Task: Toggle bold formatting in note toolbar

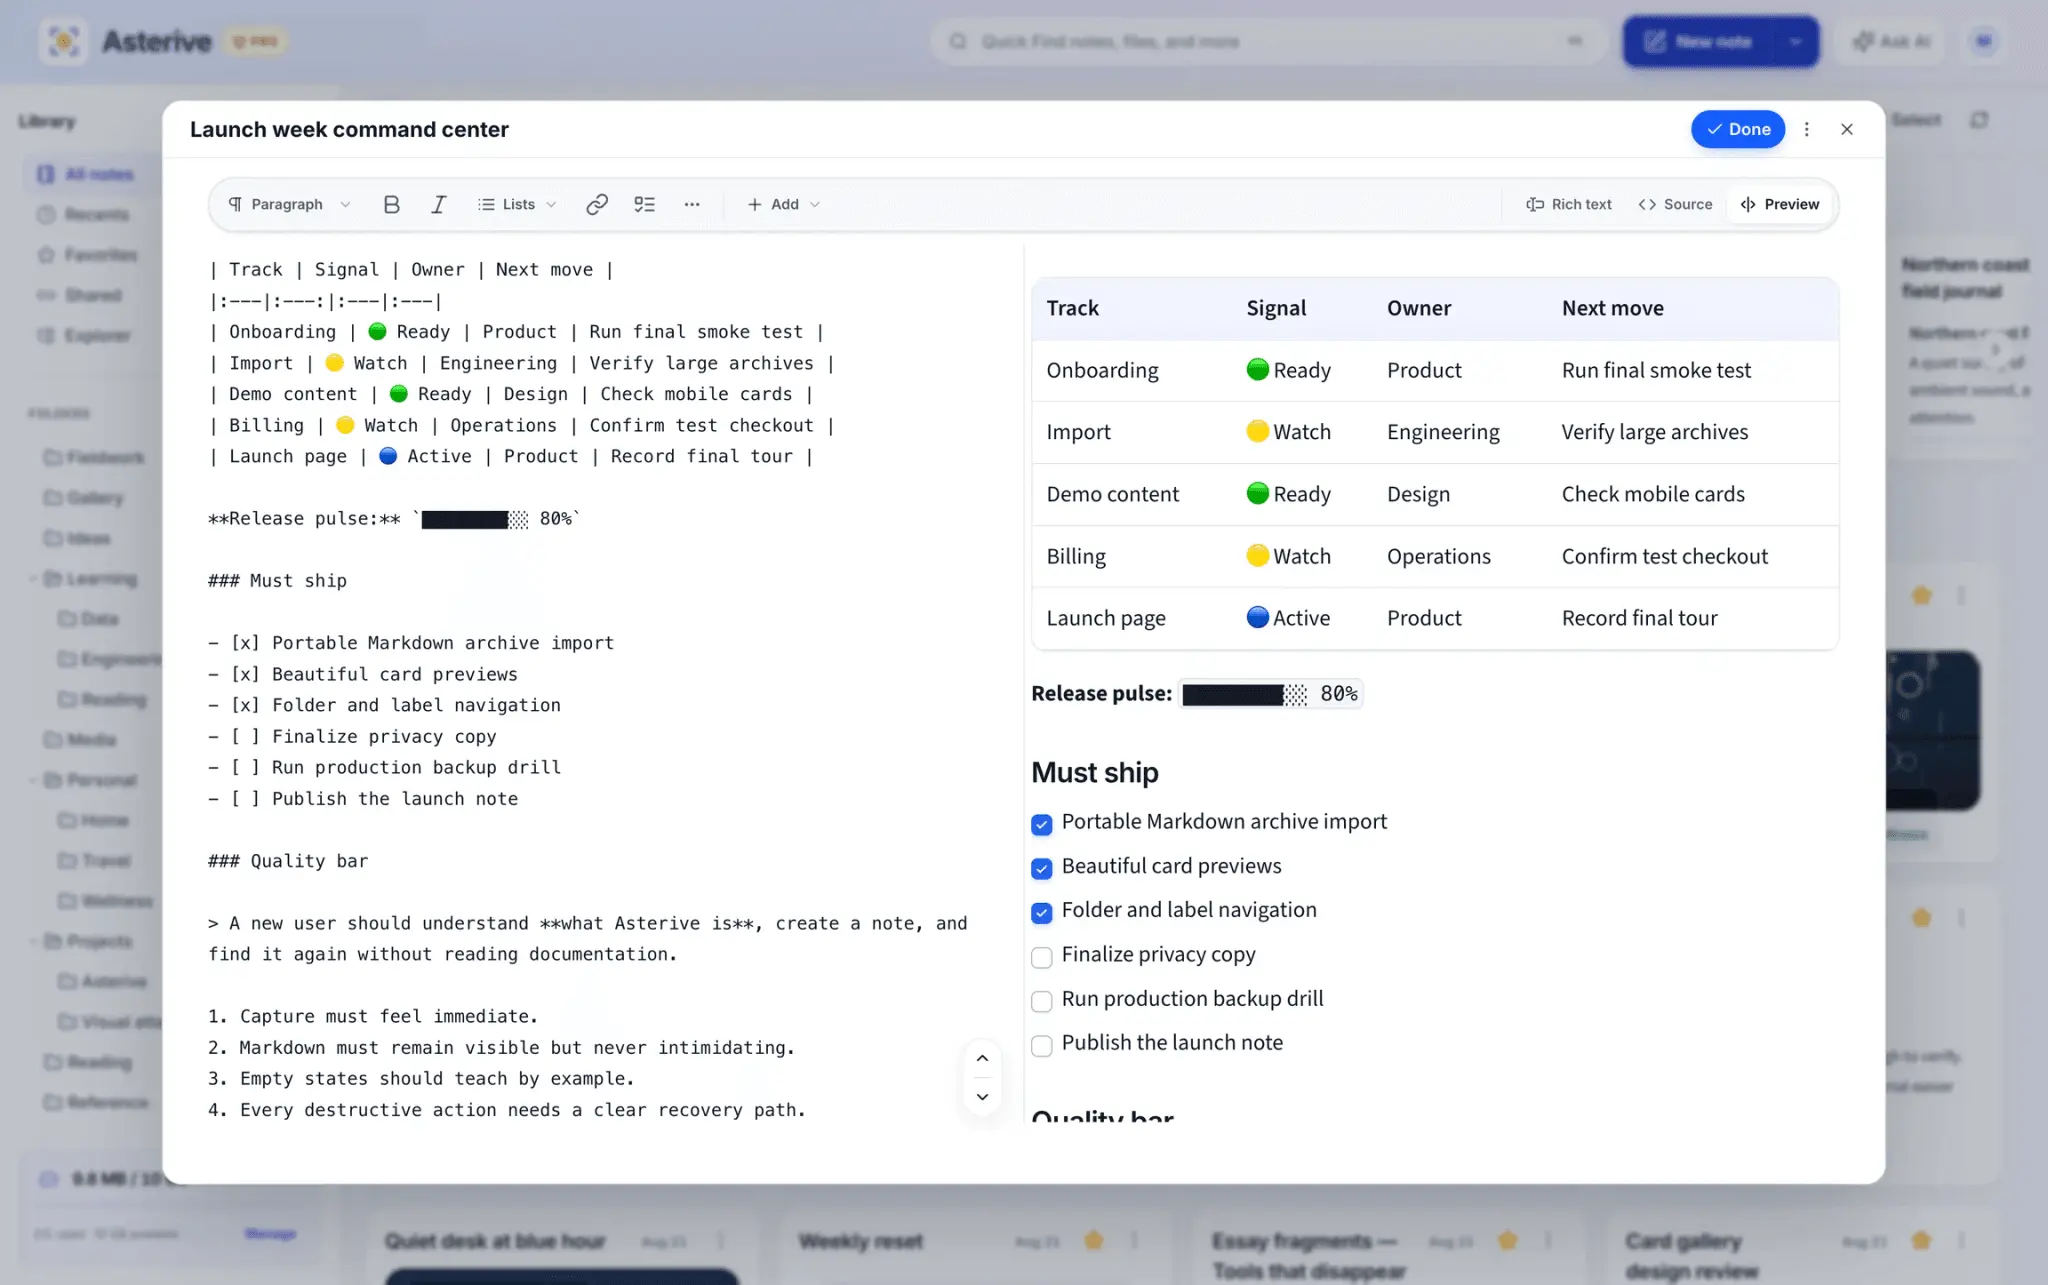Action: click(391, 204)
